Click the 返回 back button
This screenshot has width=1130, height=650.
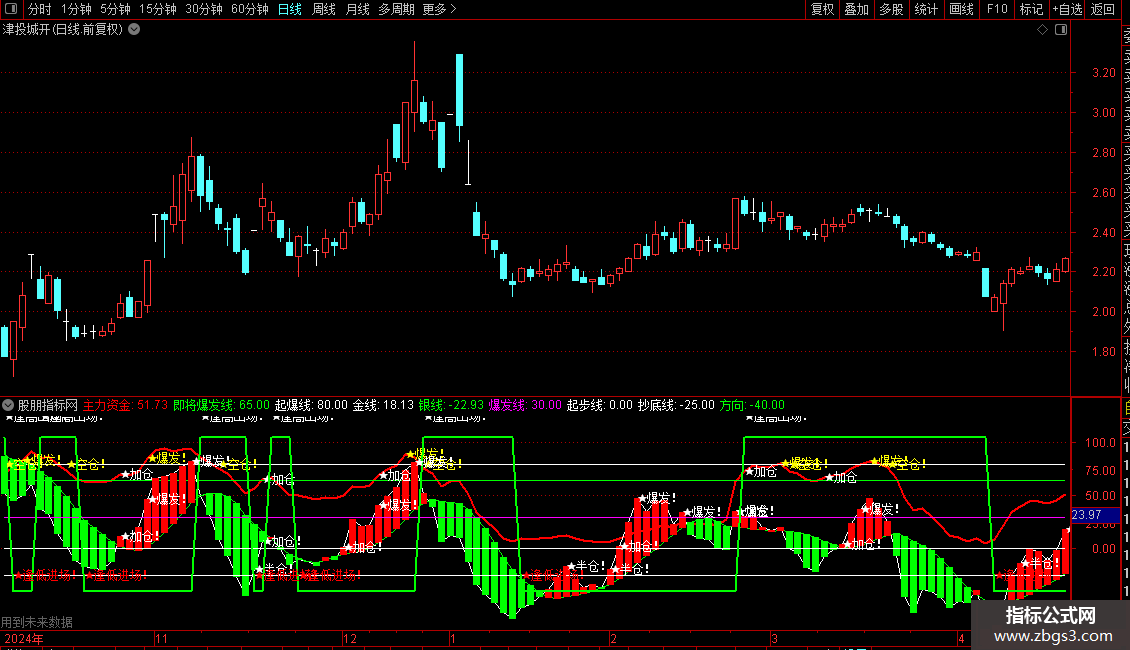click(1103, 9)
